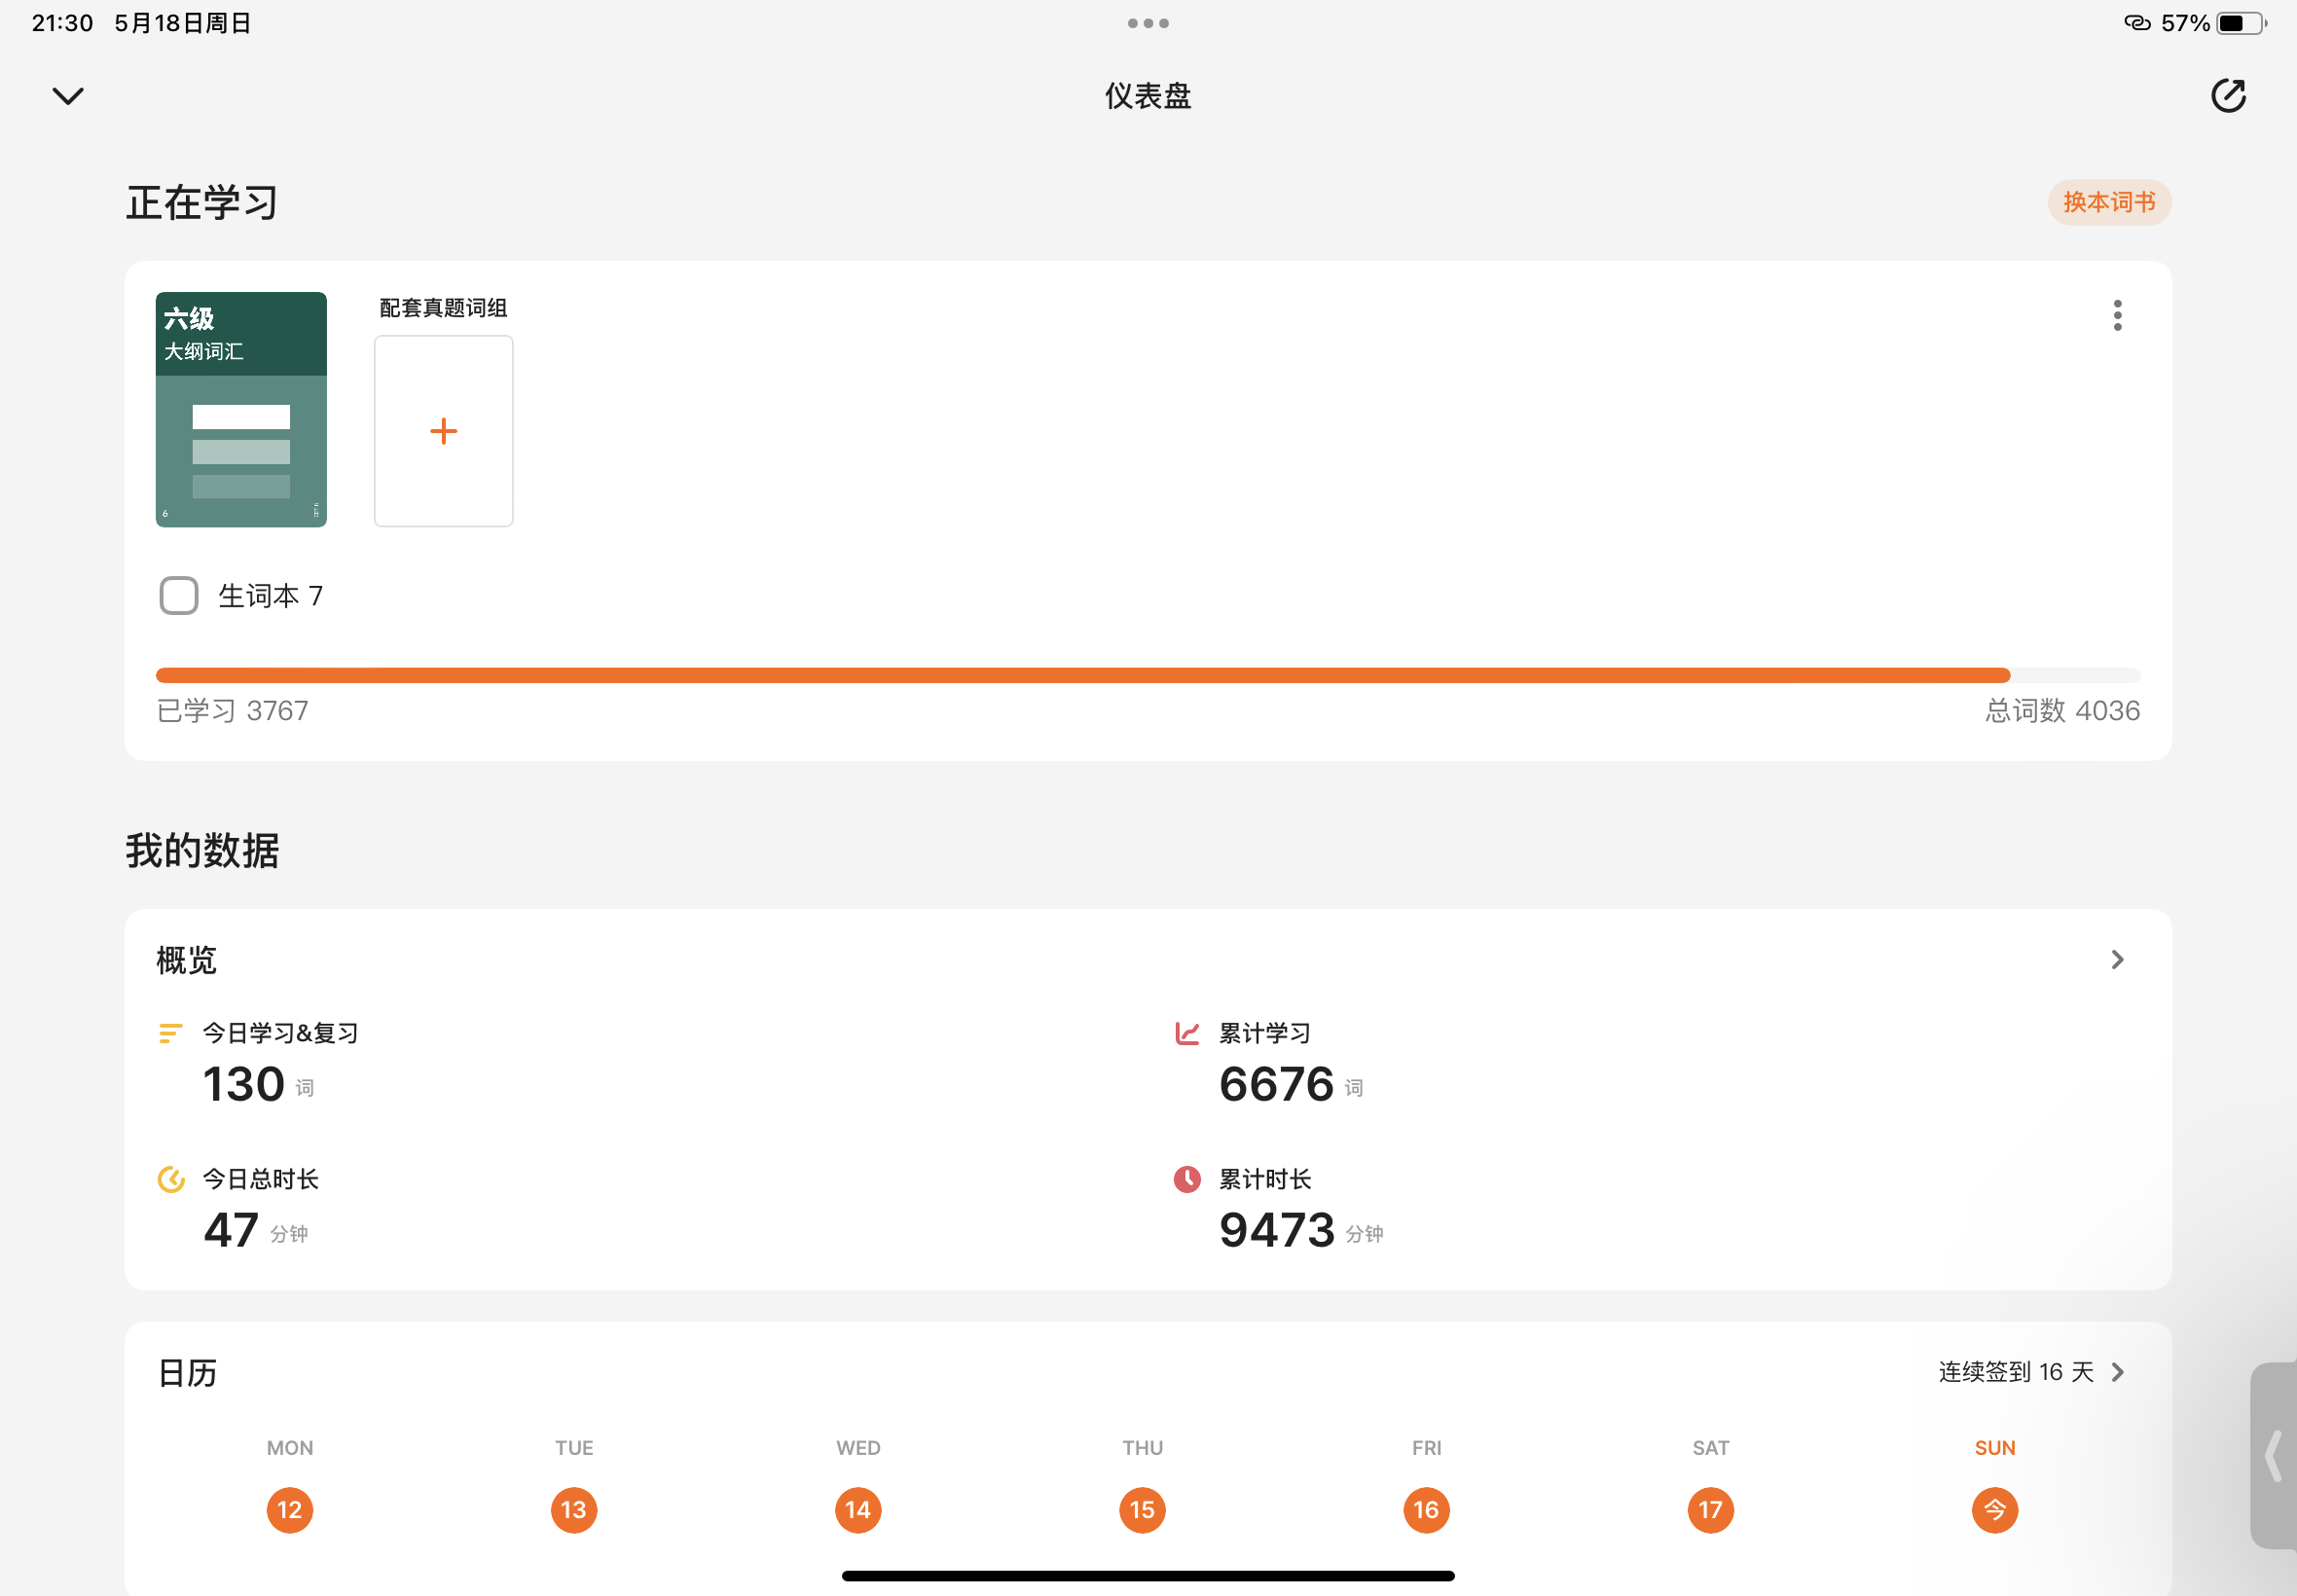2297x1596 pixels.
Task: Open the three-dot vertical more menu
Action: click(x=2117, y=315)
